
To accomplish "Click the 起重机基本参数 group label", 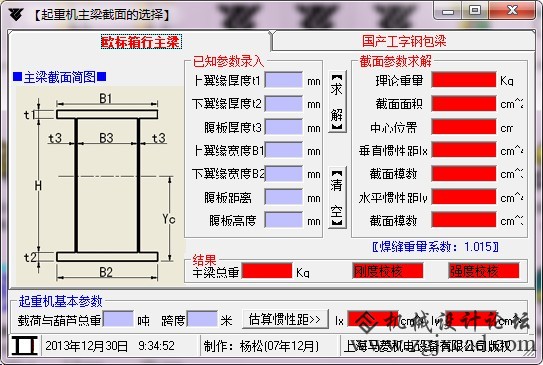I will [x=61, y=301].
